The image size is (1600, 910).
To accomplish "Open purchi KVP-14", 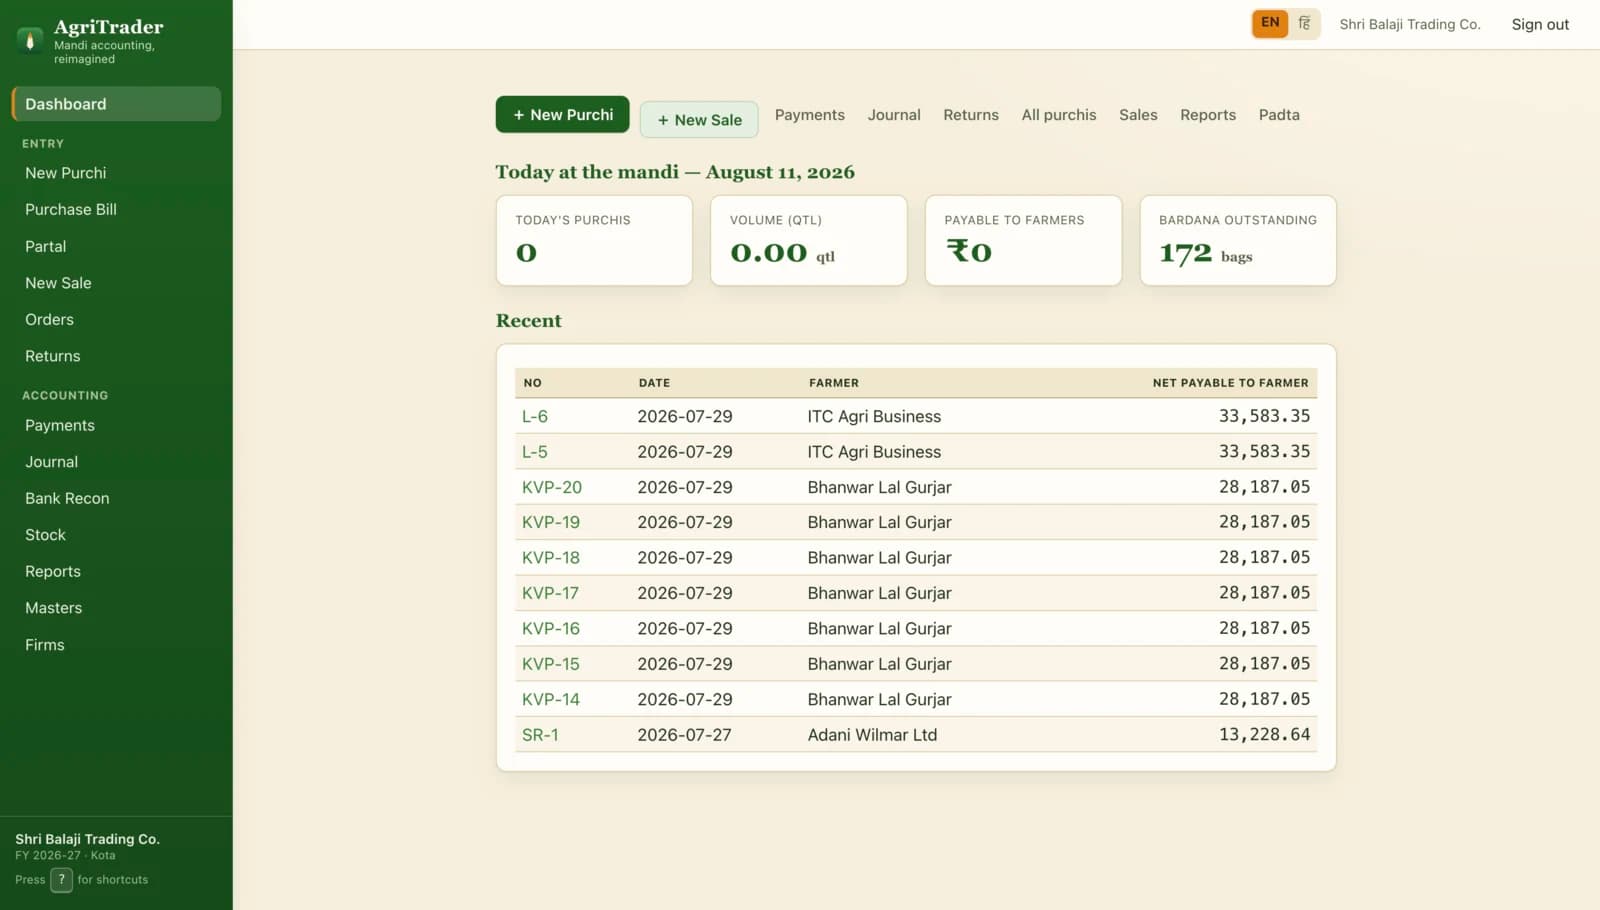I will click(551, 699).
